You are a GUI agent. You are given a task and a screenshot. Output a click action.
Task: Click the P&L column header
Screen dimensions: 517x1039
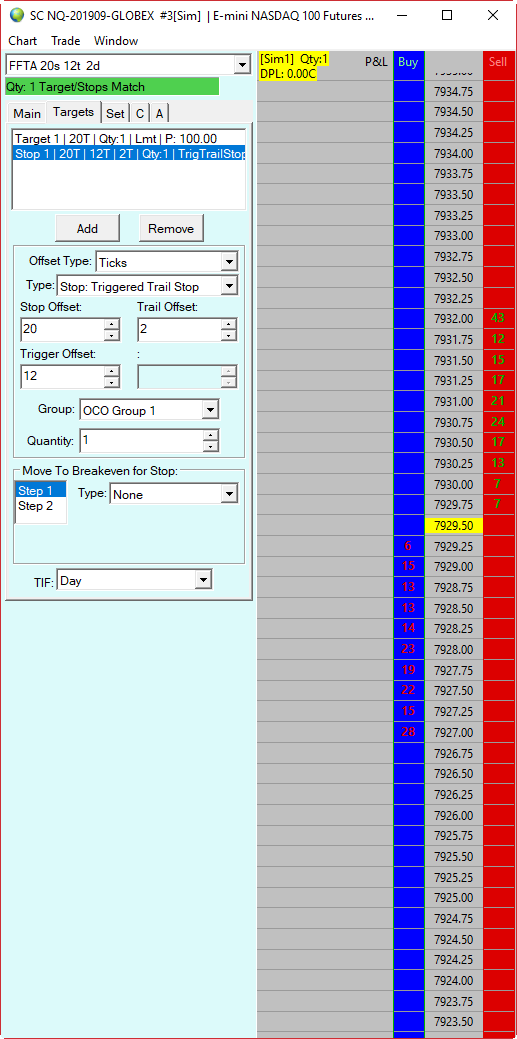376,62
